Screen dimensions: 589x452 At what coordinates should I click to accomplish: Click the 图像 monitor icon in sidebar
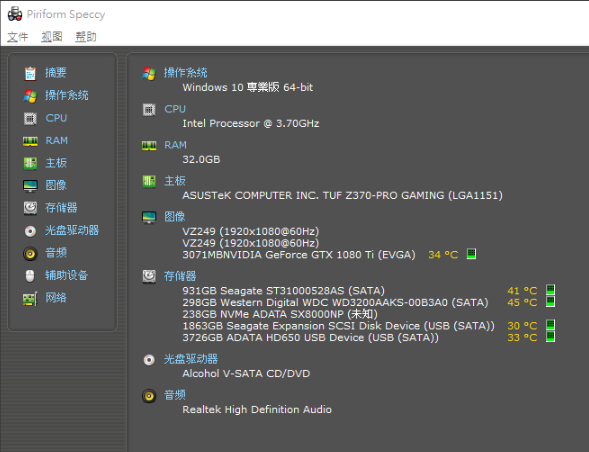point(30,186)
